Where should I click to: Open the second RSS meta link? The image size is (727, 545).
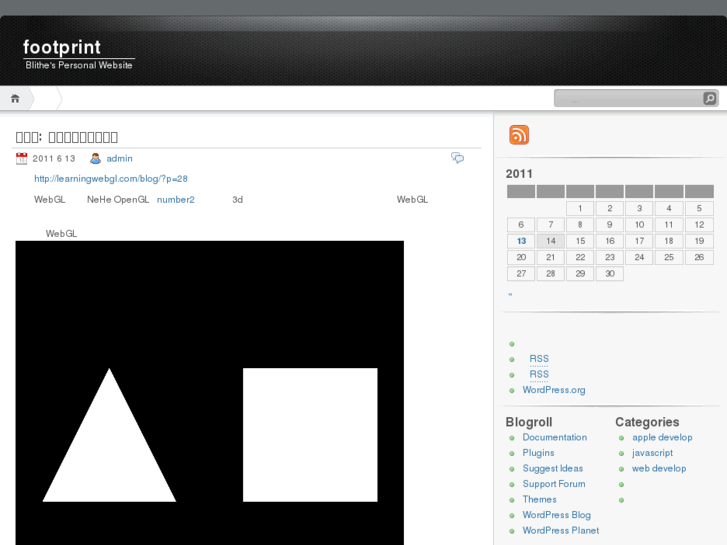click(x=539, y=374)
